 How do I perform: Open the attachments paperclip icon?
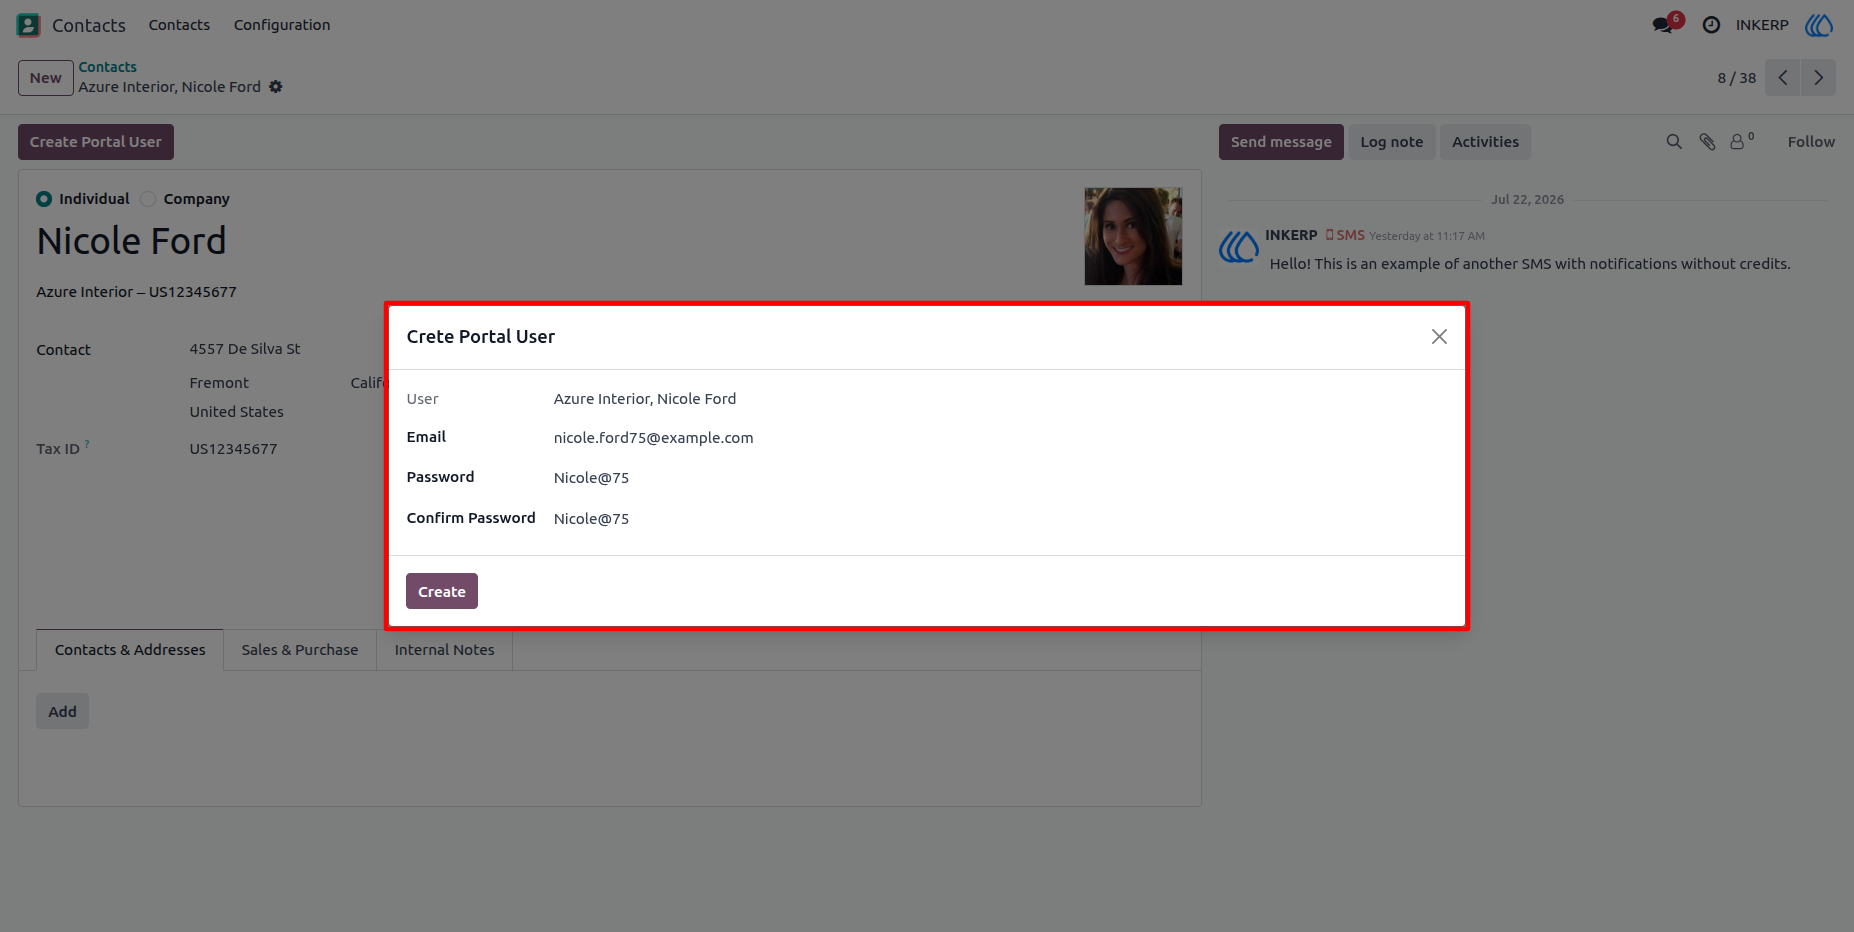[x=1708, y=142]
